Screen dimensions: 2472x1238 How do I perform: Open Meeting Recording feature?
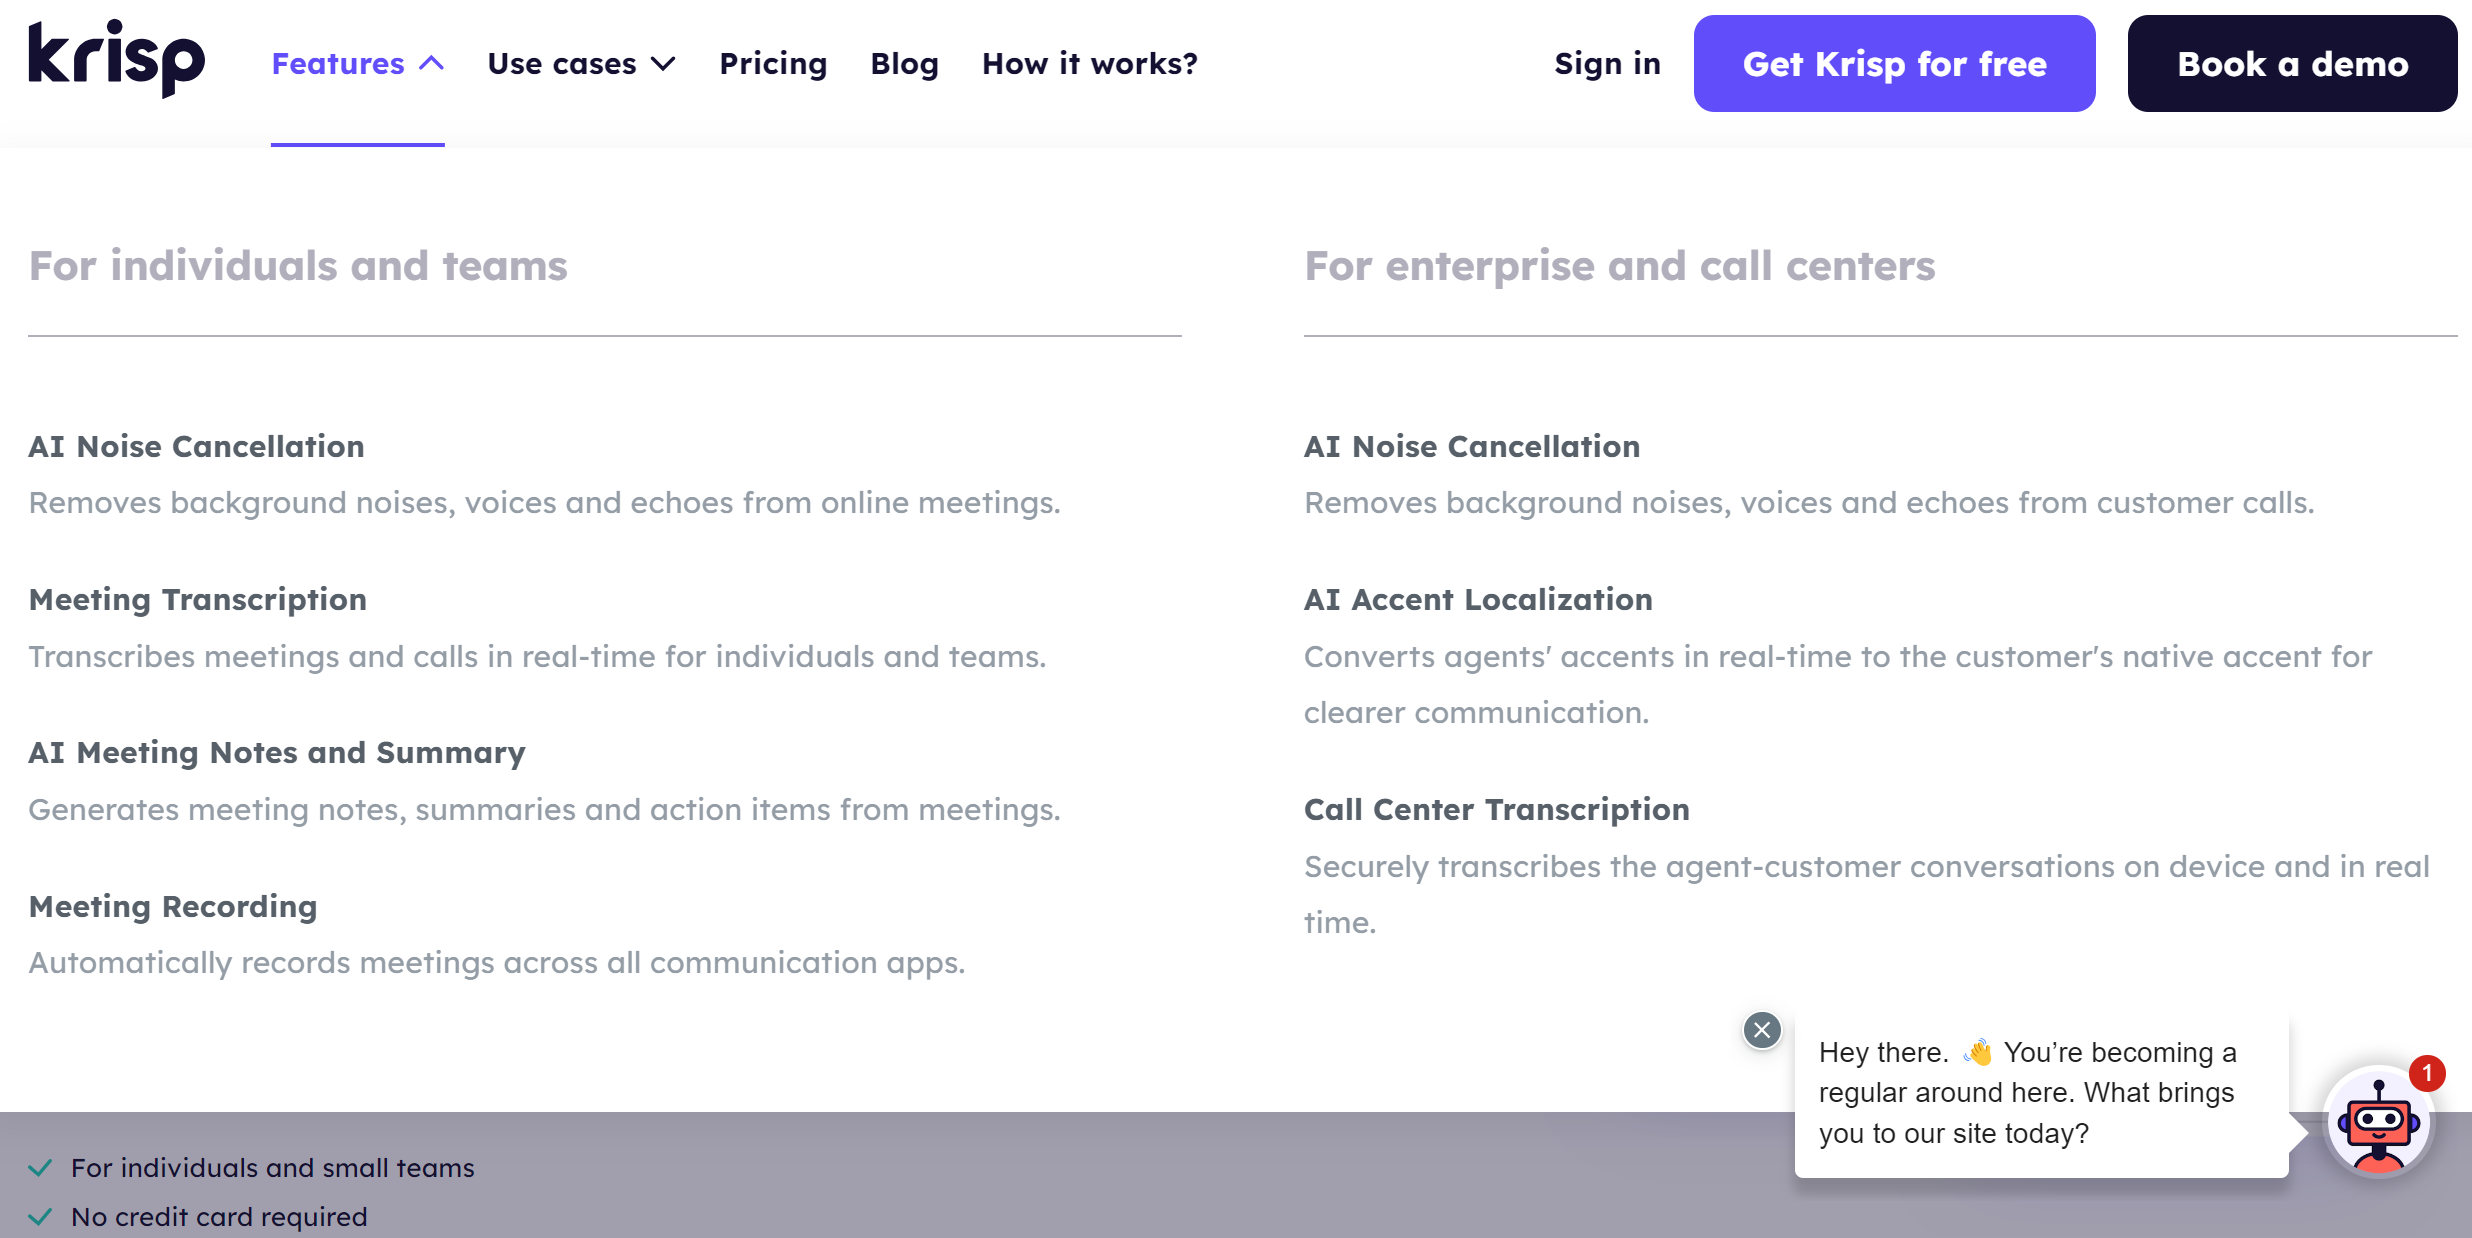(173, 906)
